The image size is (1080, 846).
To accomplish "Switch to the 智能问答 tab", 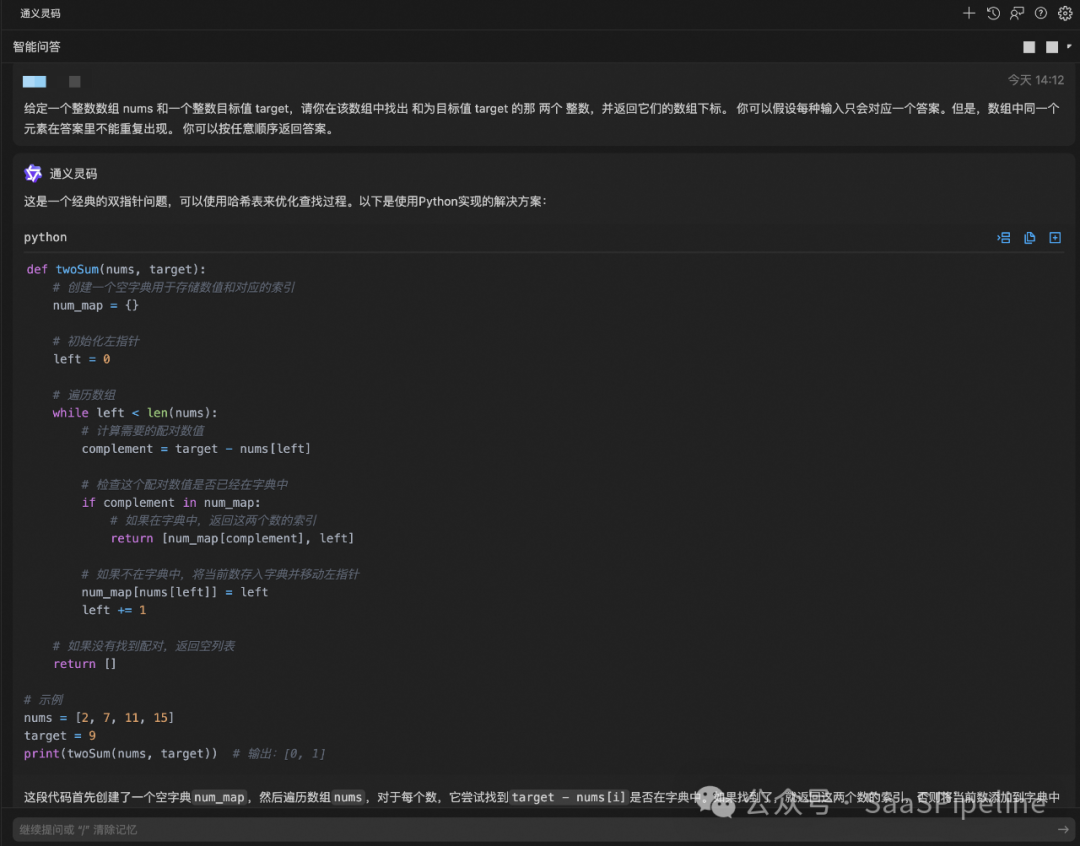I will coord(37,47).
